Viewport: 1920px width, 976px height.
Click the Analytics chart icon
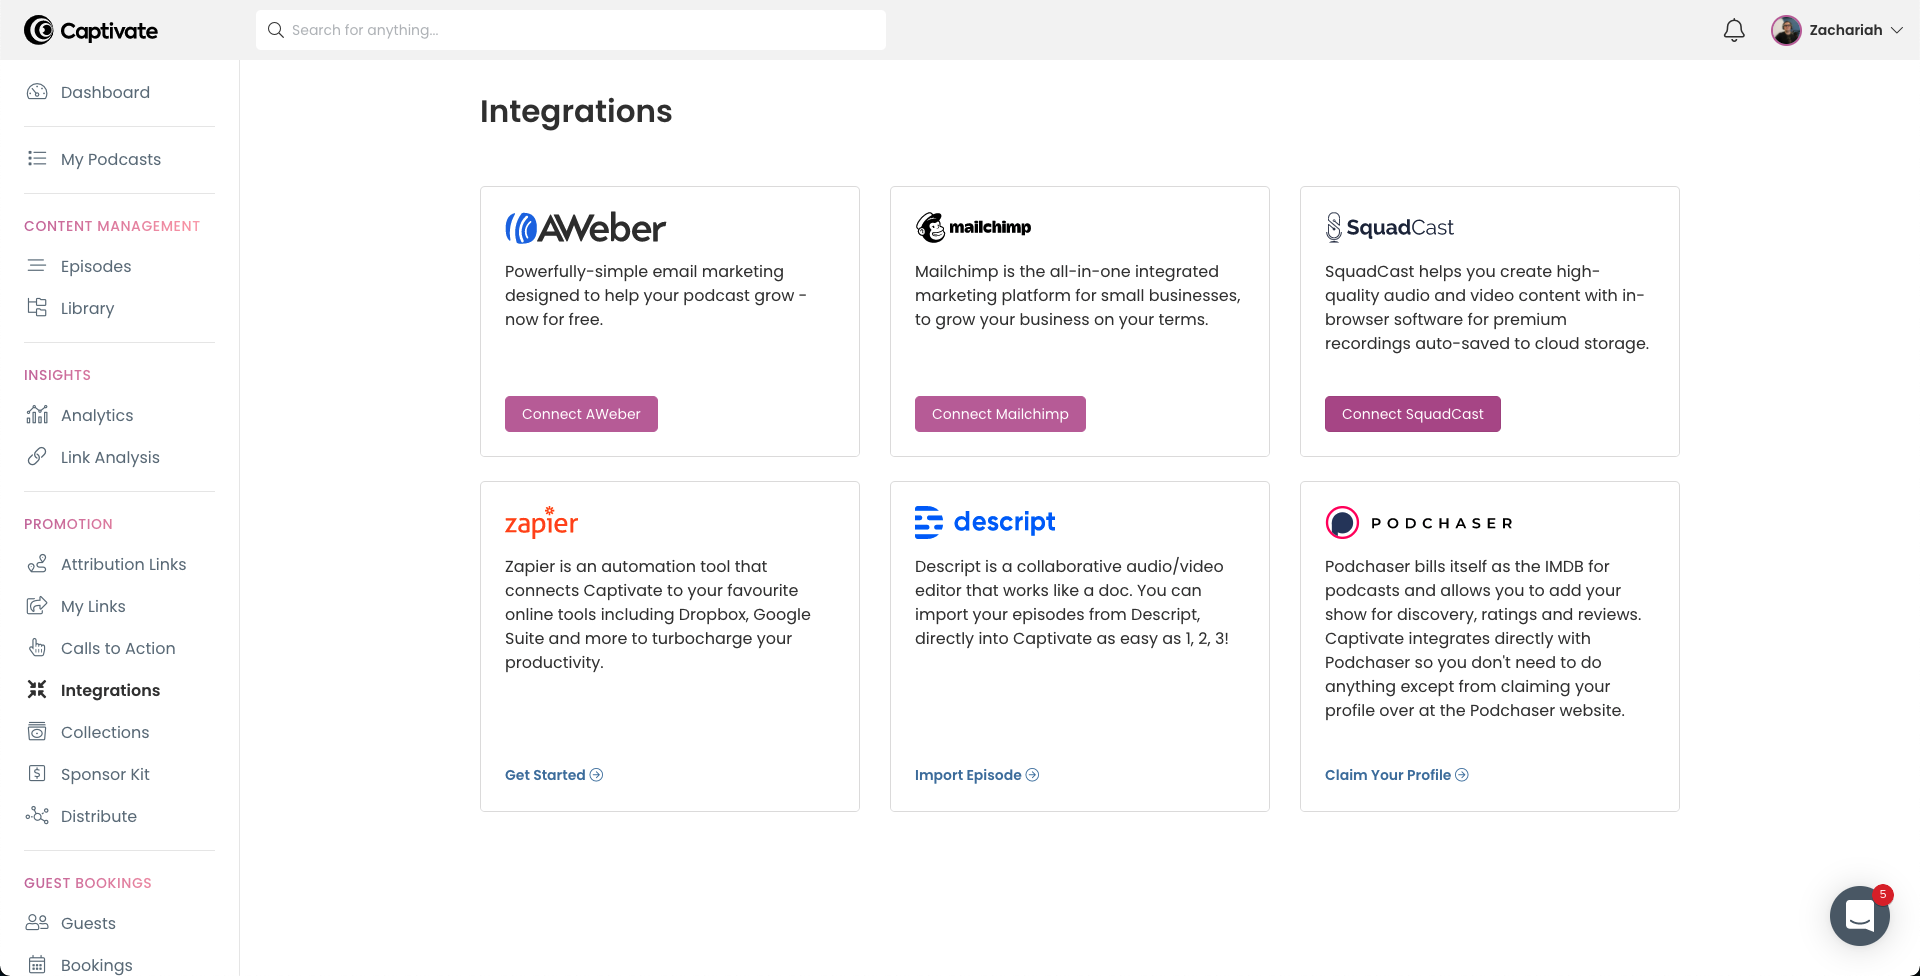coord(37,415)
